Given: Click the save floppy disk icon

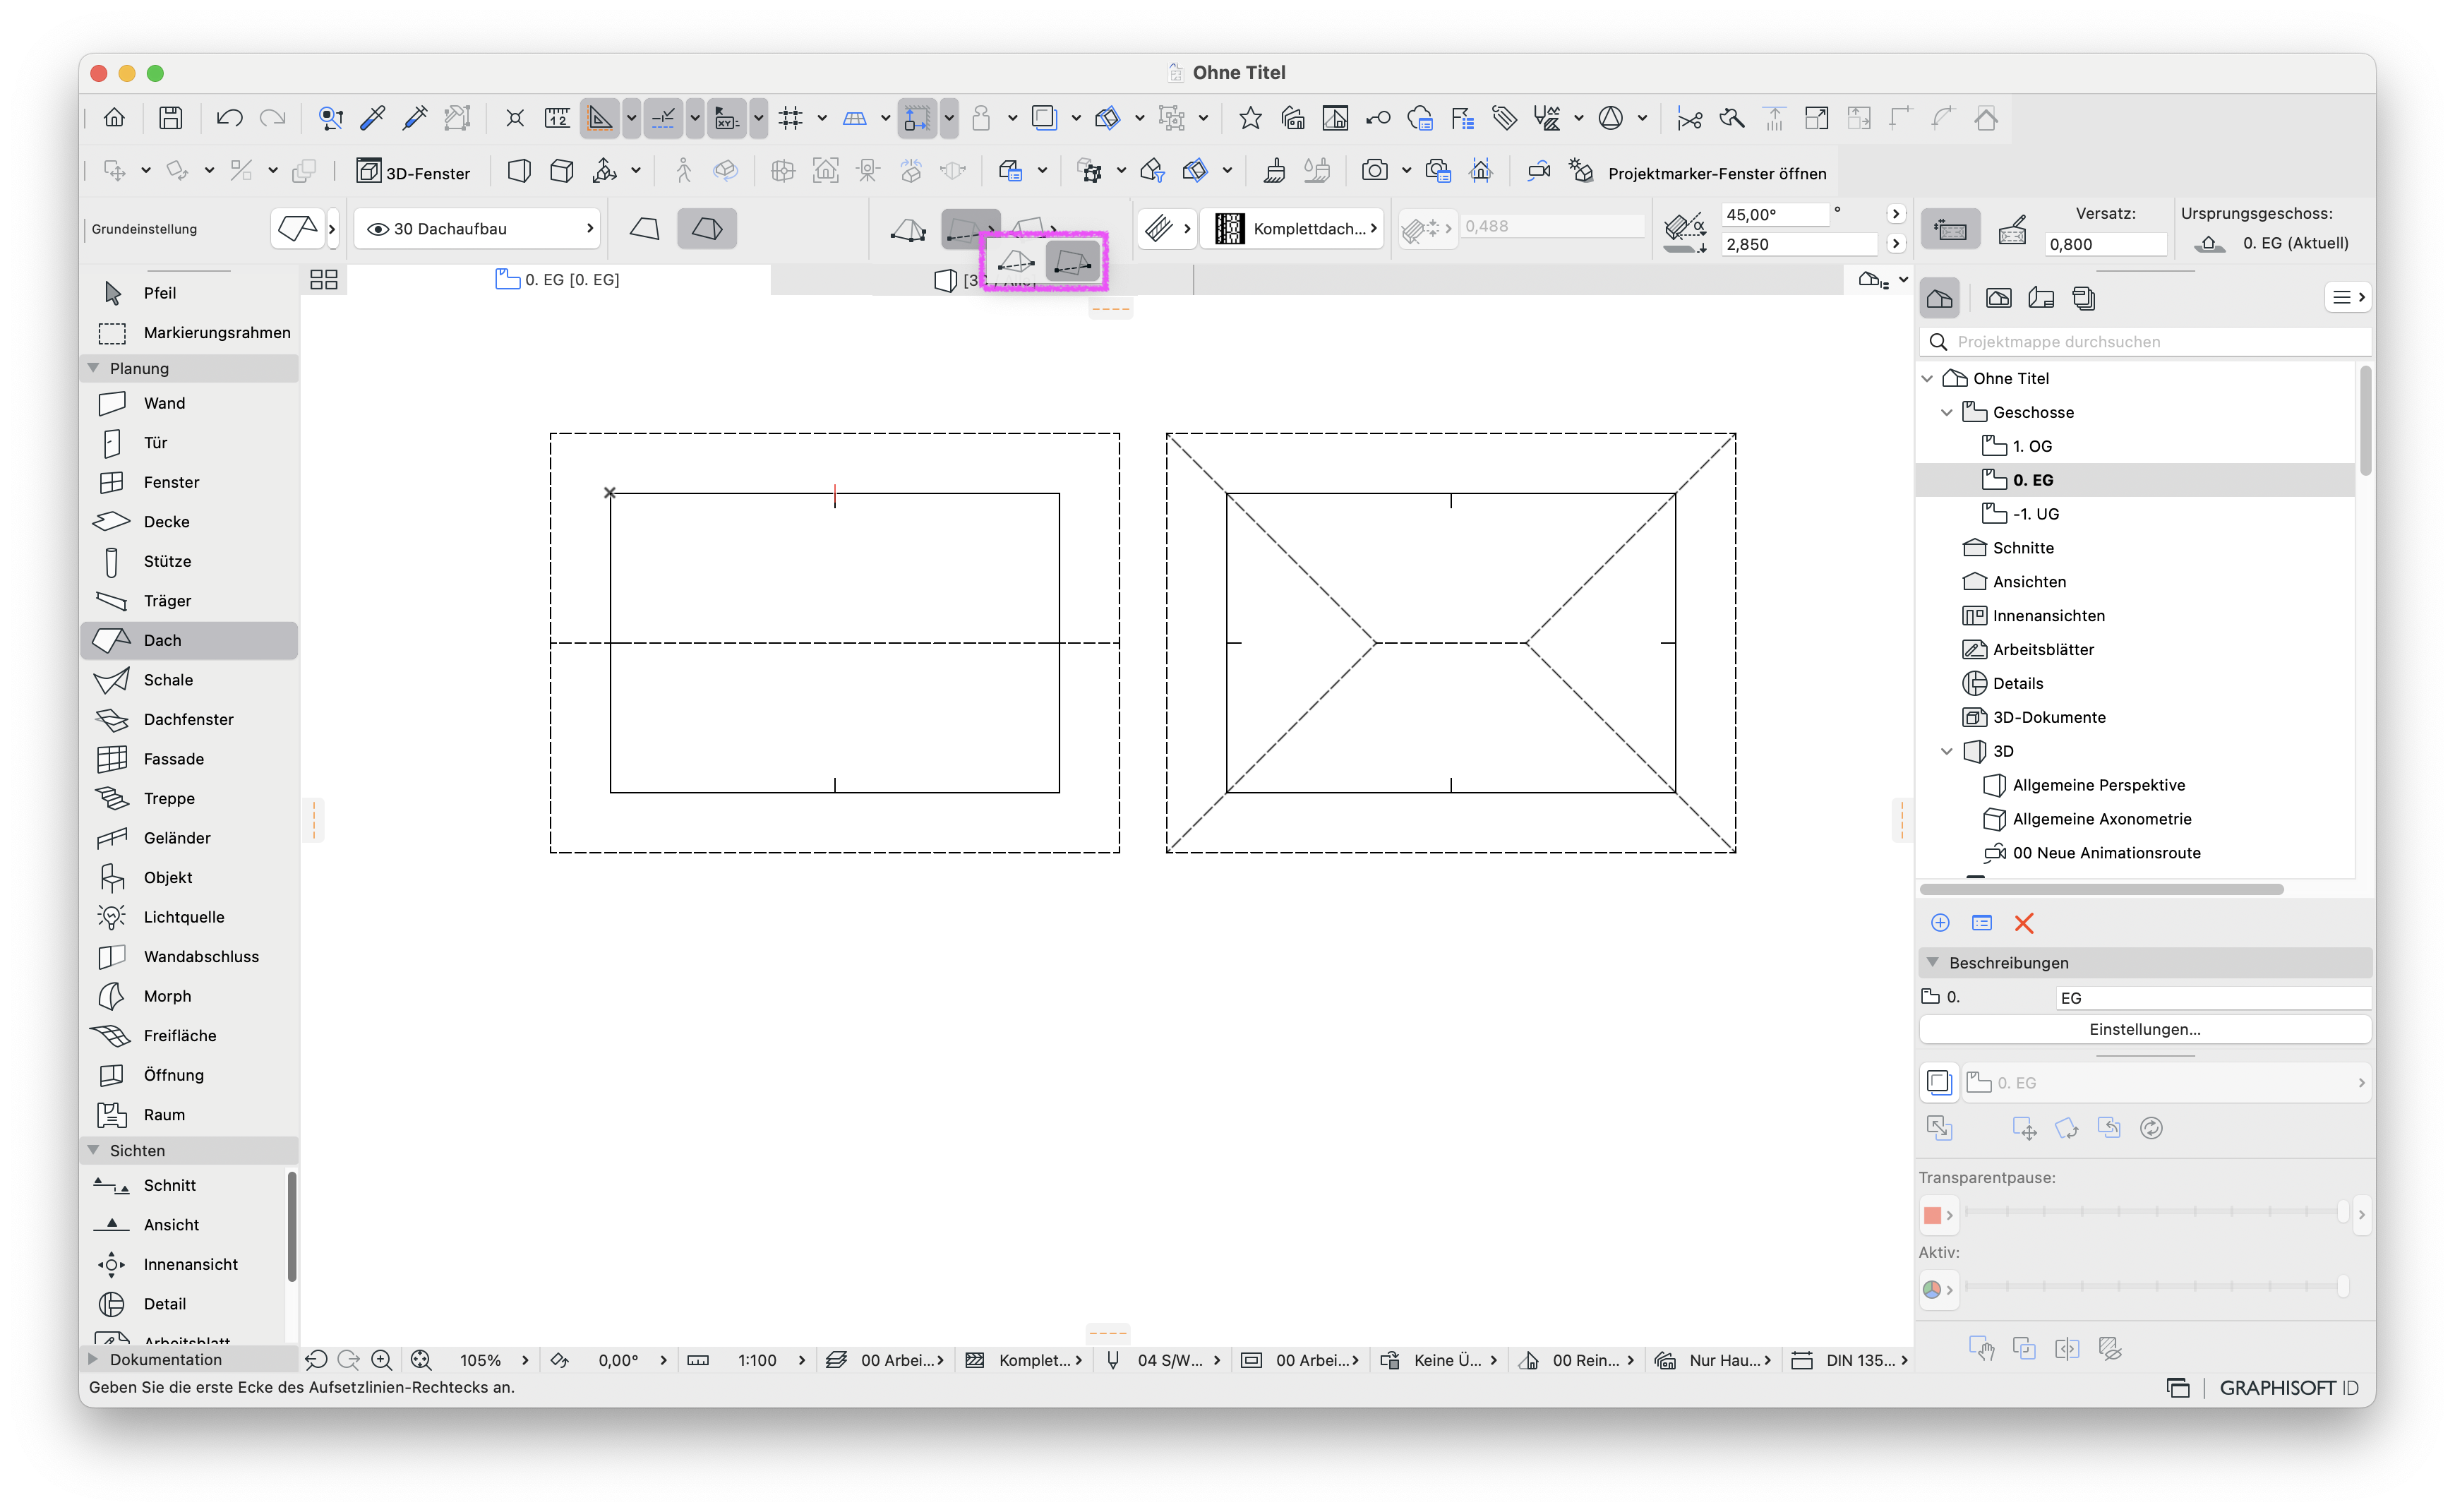Looking at the screenshot, I should coord(171,118).
